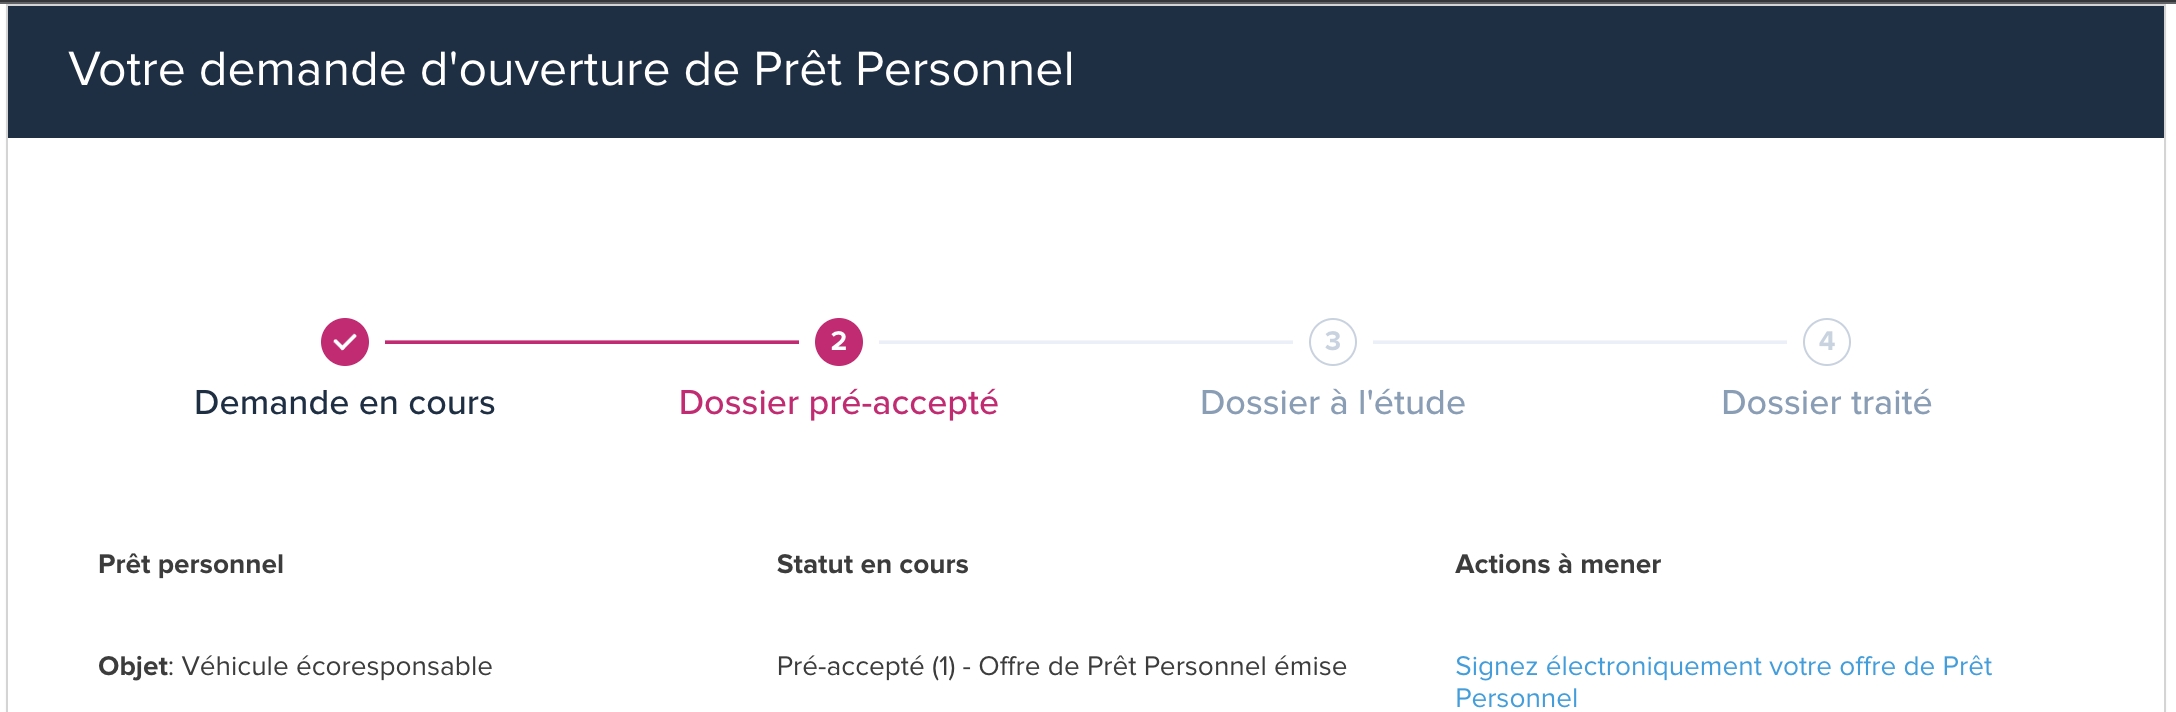This screenshot has height=712, width=2176.
Task: Select the "Dossier traité" step label
Action: (1826, 403)
